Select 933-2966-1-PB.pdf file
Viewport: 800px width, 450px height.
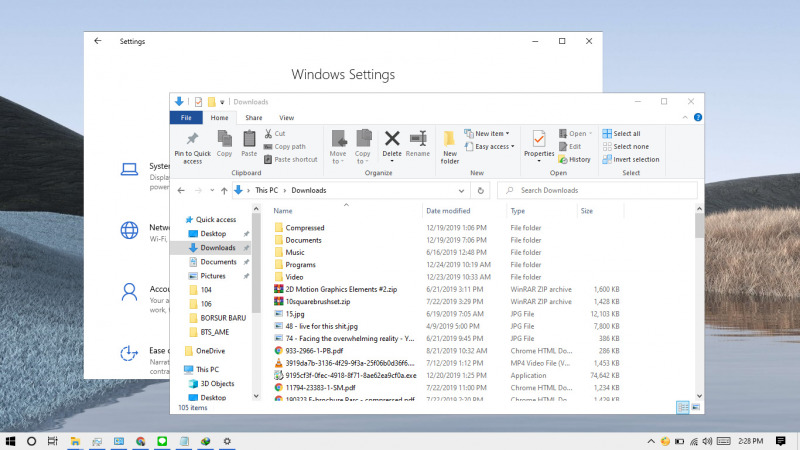tap(314, 351)
